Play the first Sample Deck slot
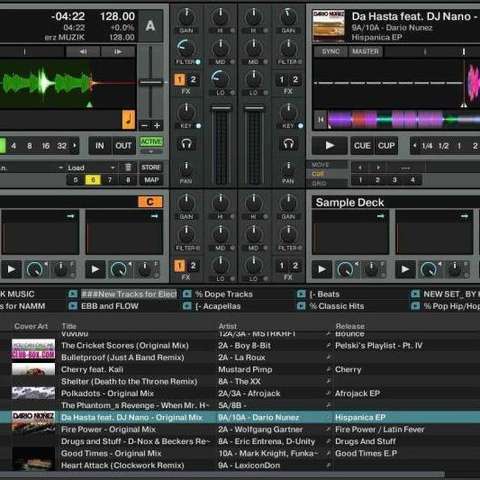480x480 pixels. click(x=322, y=269)
